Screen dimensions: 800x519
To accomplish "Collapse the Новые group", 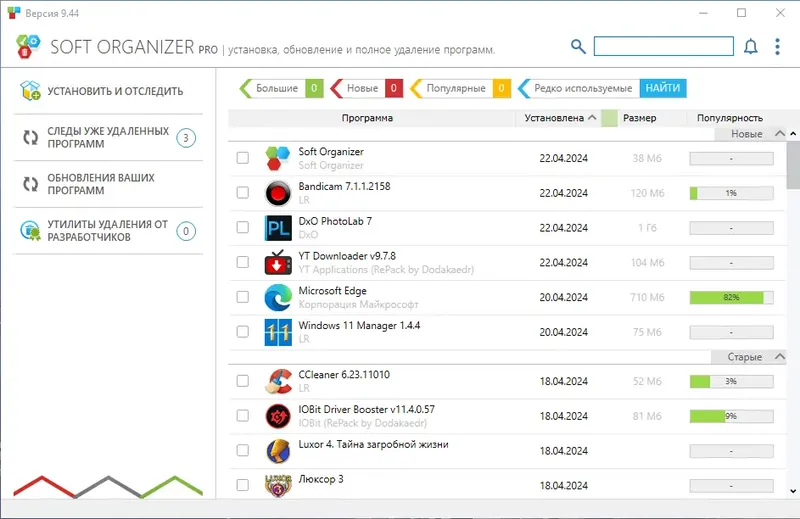I will point(780,134).
